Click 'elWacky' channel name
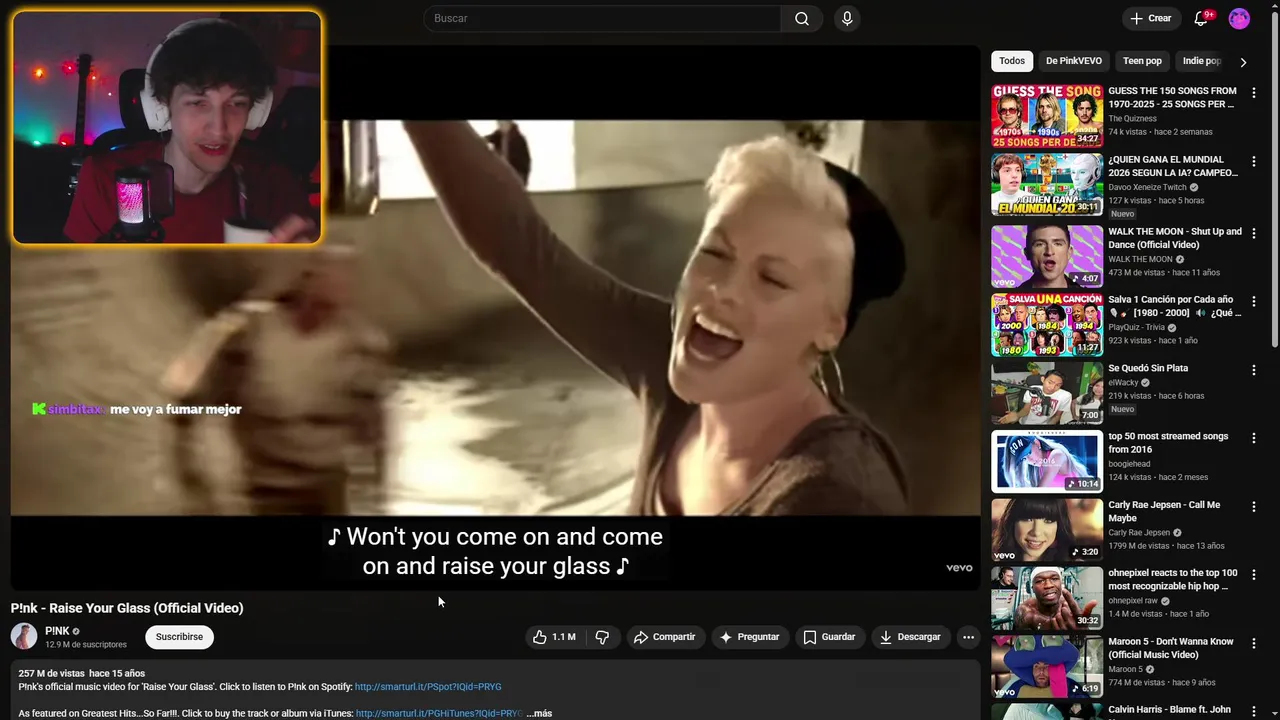This screenshot has height=720, width=1280. click(x=1124, y=382)
